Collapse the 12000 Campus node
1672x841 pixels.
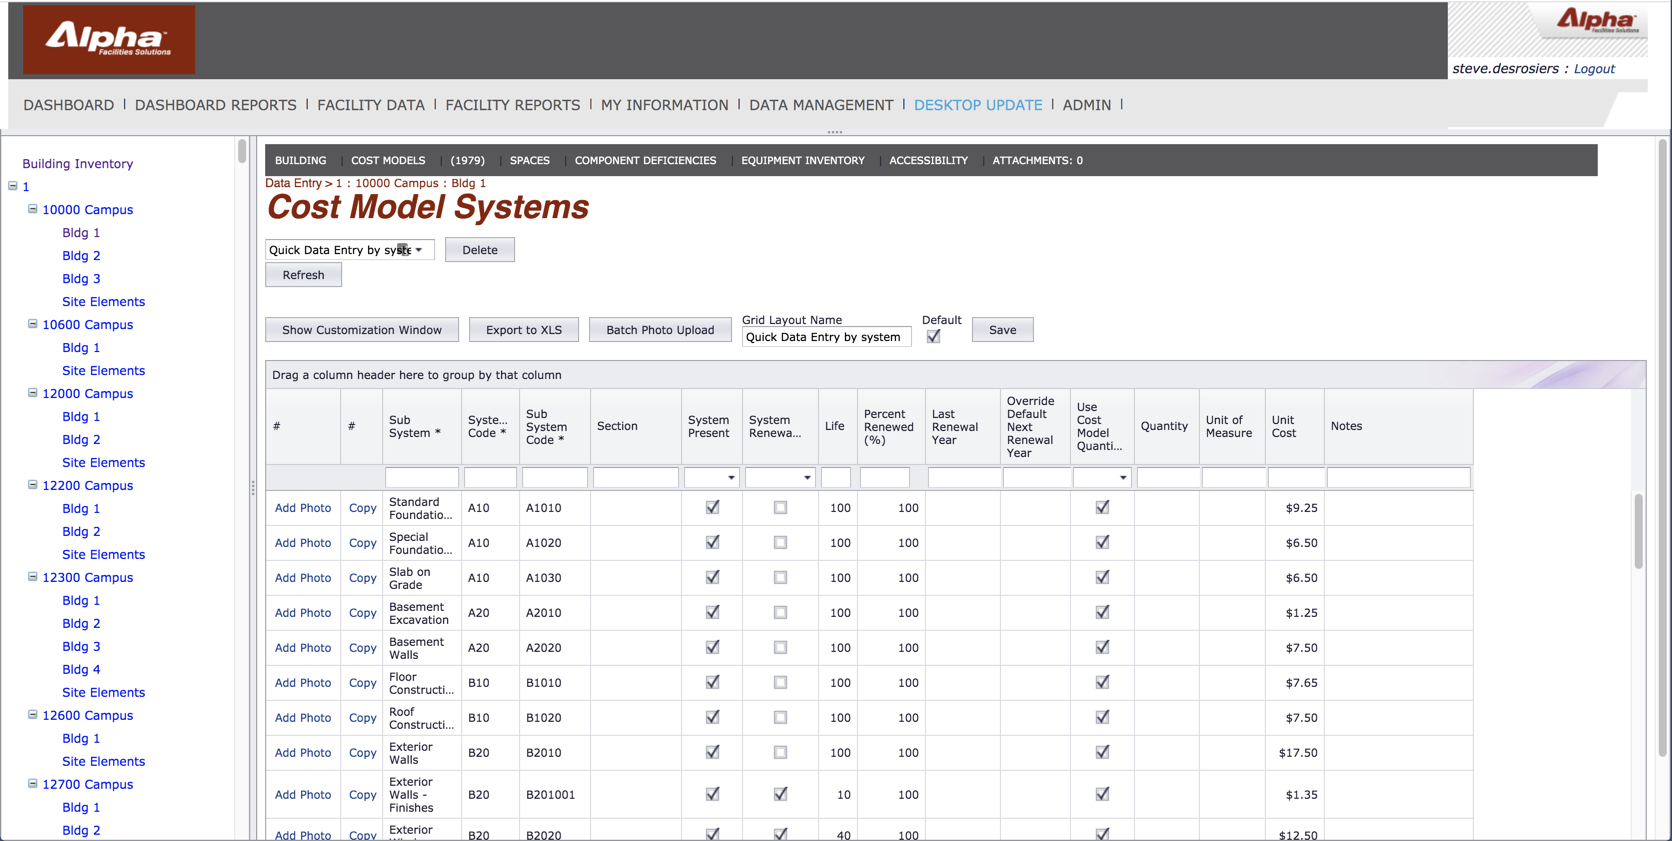tap(33, 393)
